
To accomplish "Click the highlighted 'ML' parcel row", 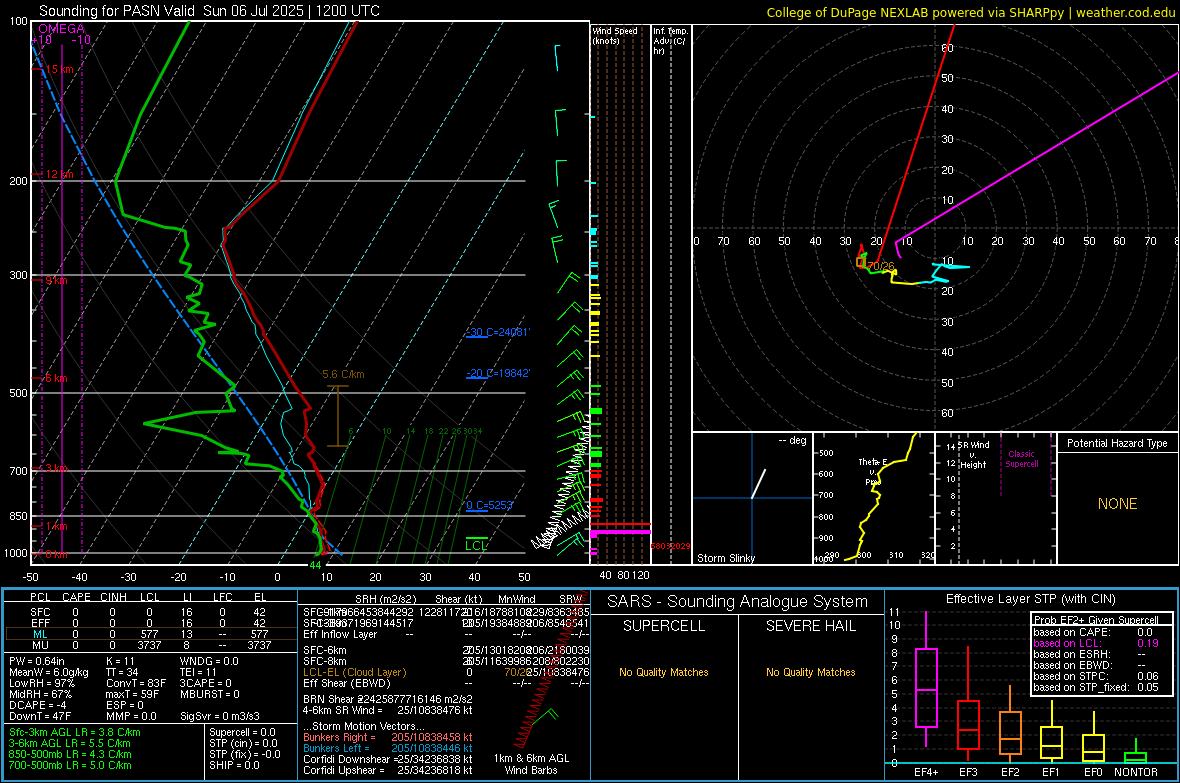I will 150,634.
